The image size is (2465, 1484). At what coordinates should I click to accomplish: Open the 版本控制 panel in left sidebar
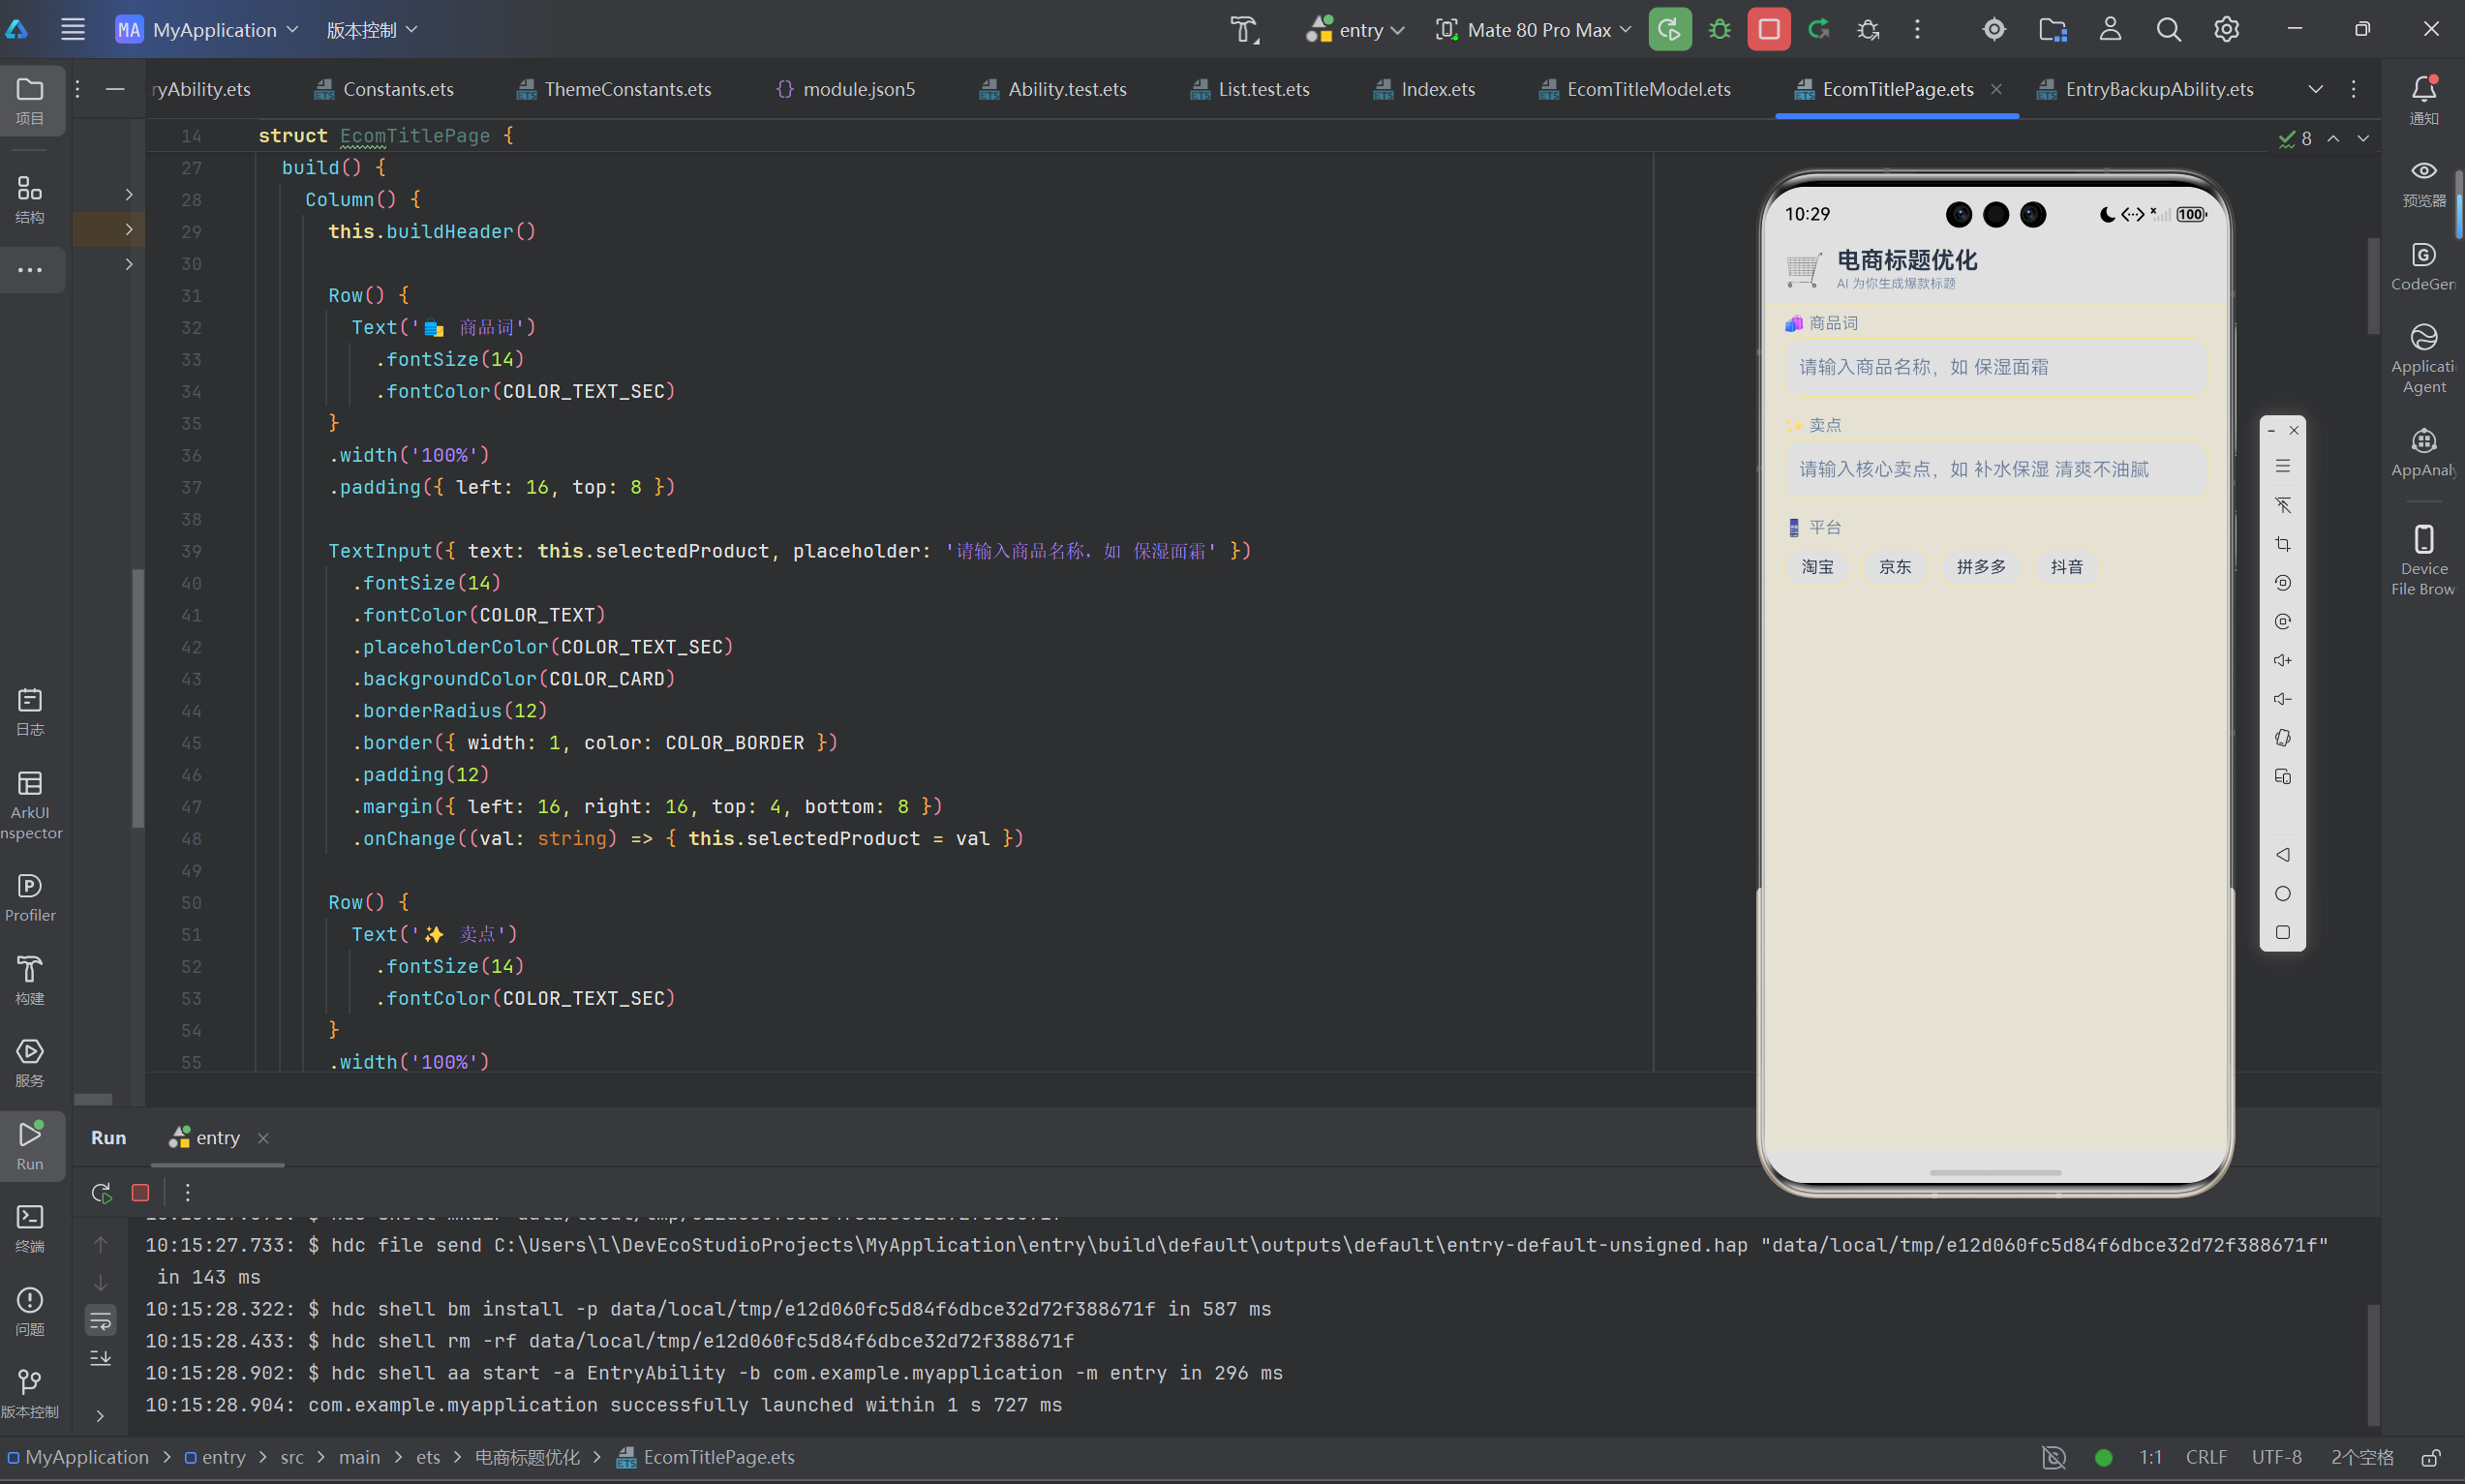tap(30, 1394)
